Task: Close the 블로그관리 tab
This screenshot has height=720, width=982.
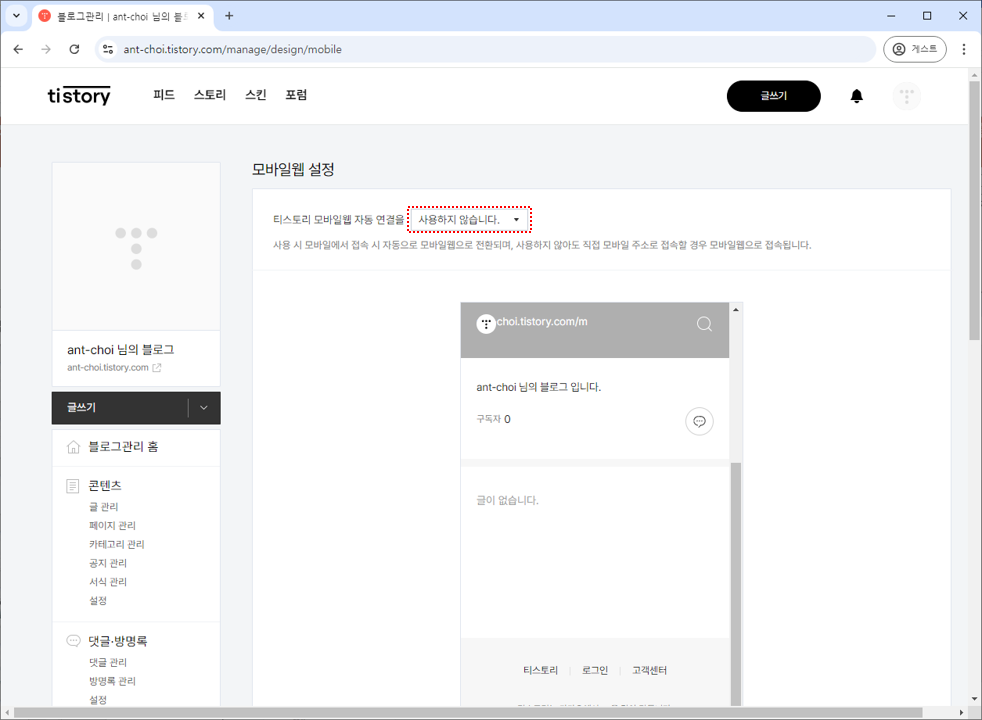Action: (201, 16)
